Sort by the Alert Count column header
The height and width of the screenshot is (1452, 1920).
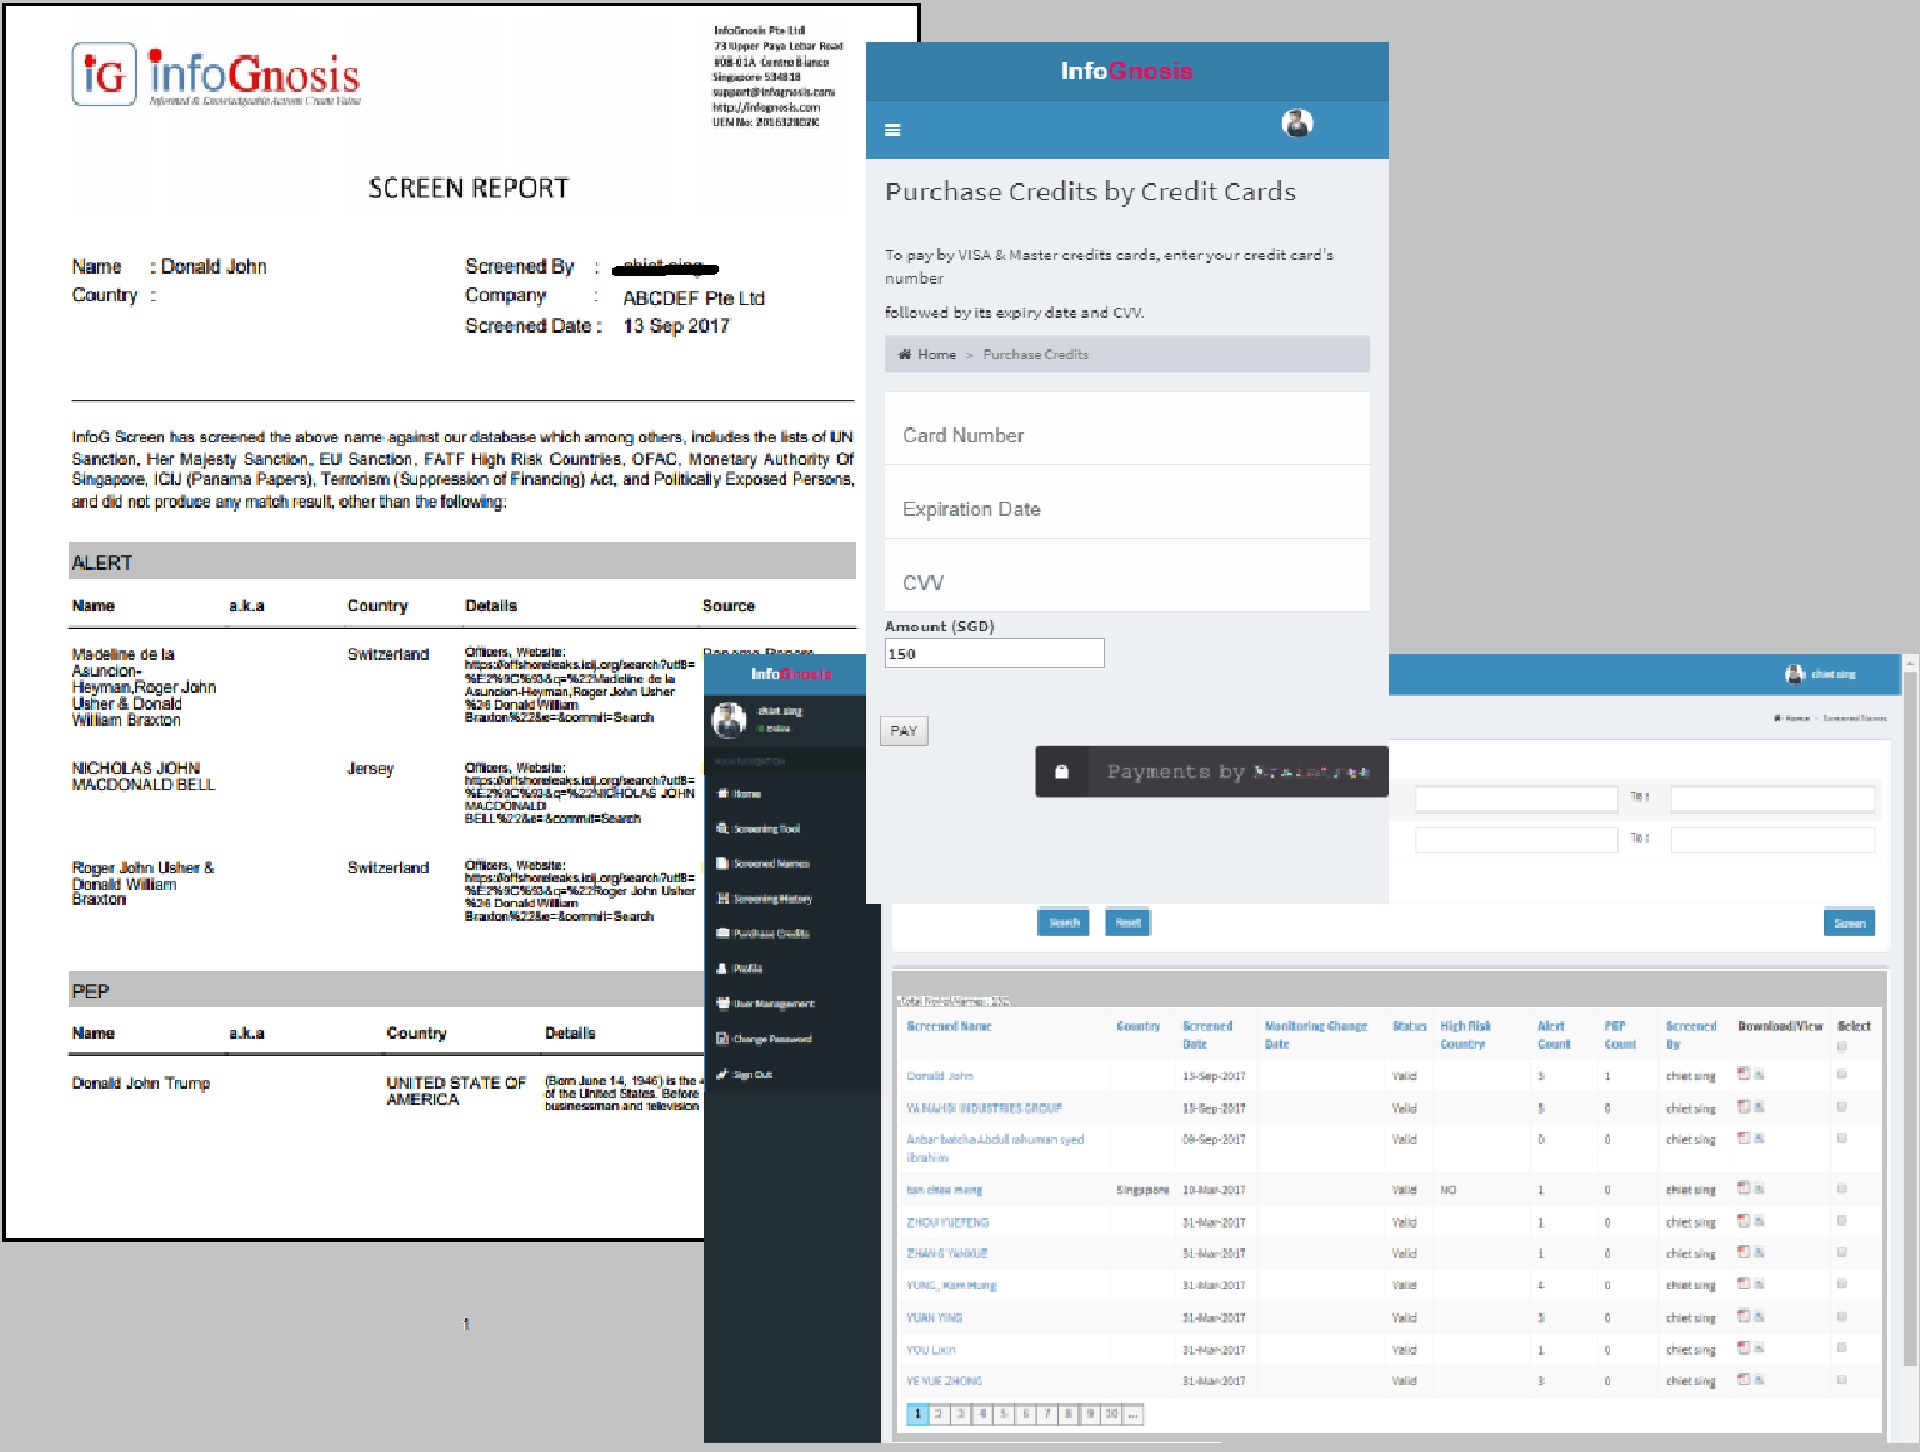pos(1553,1035)
